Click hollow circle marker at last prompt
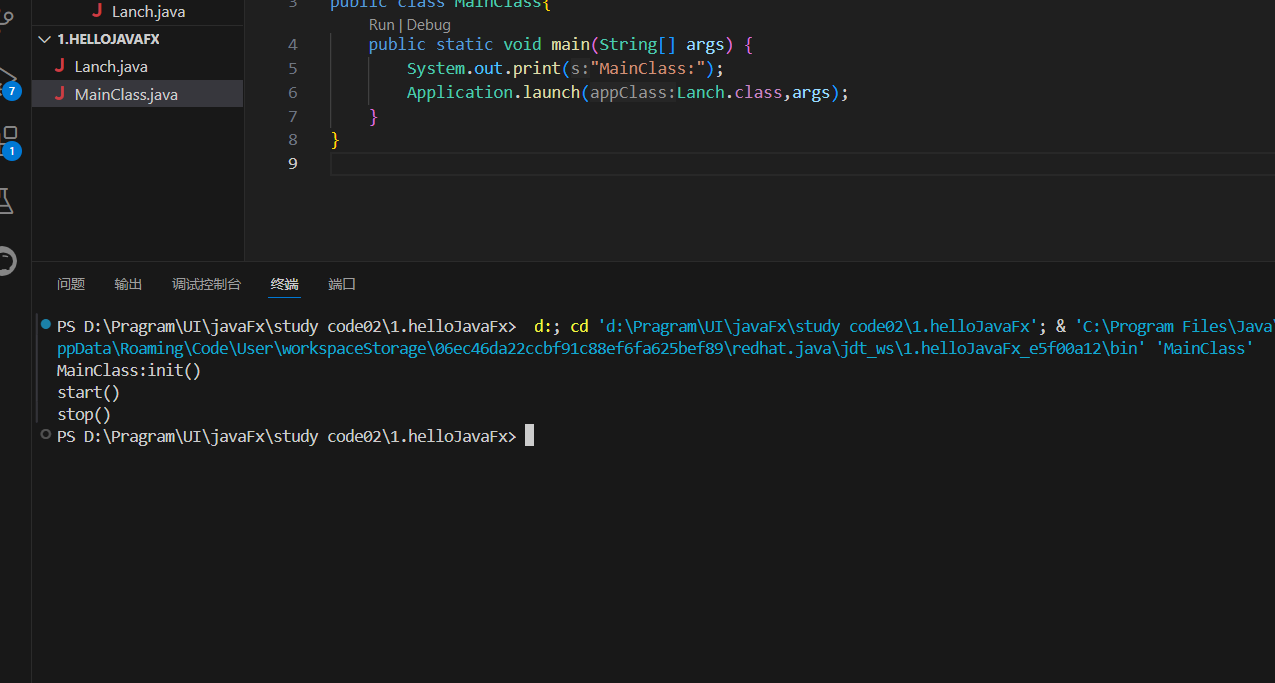 (x=45, y=435)
